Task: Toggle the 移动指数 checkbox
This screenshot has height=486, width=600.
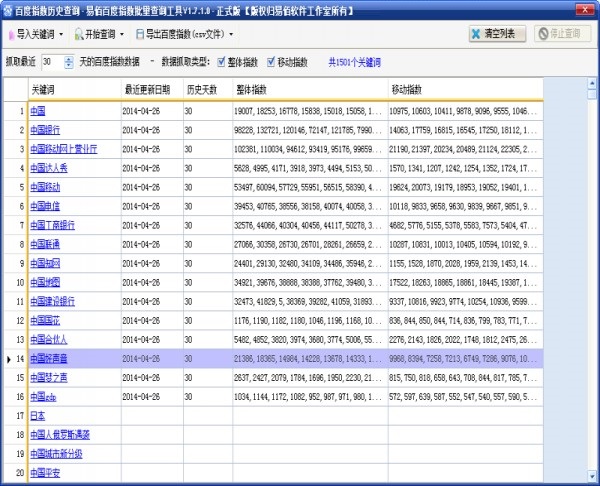Action: click(x=269, y=62)
